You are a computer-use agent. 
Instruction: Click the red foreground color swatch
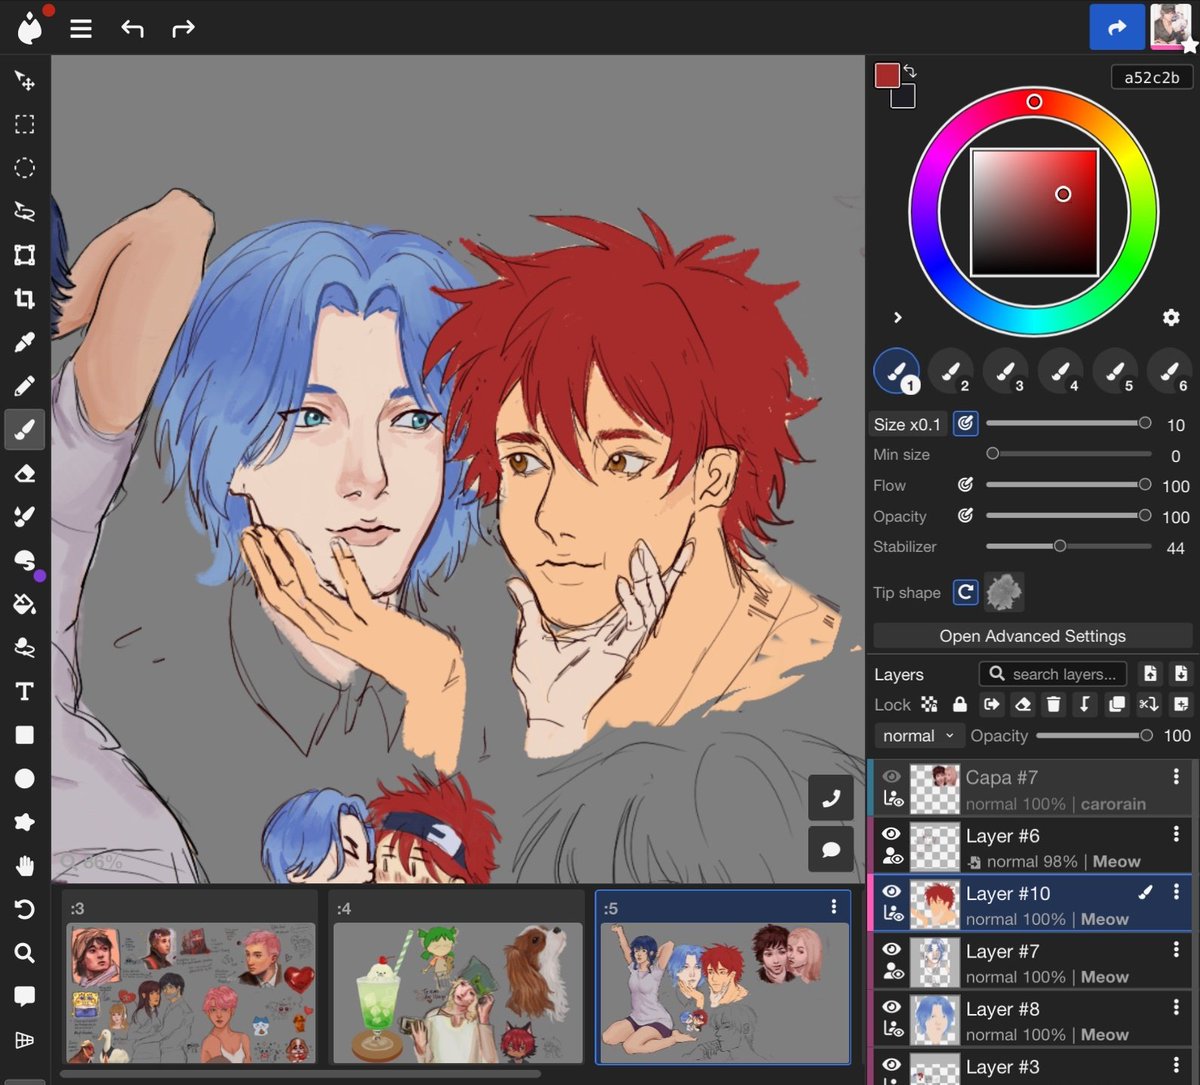(x=887, y=76)
